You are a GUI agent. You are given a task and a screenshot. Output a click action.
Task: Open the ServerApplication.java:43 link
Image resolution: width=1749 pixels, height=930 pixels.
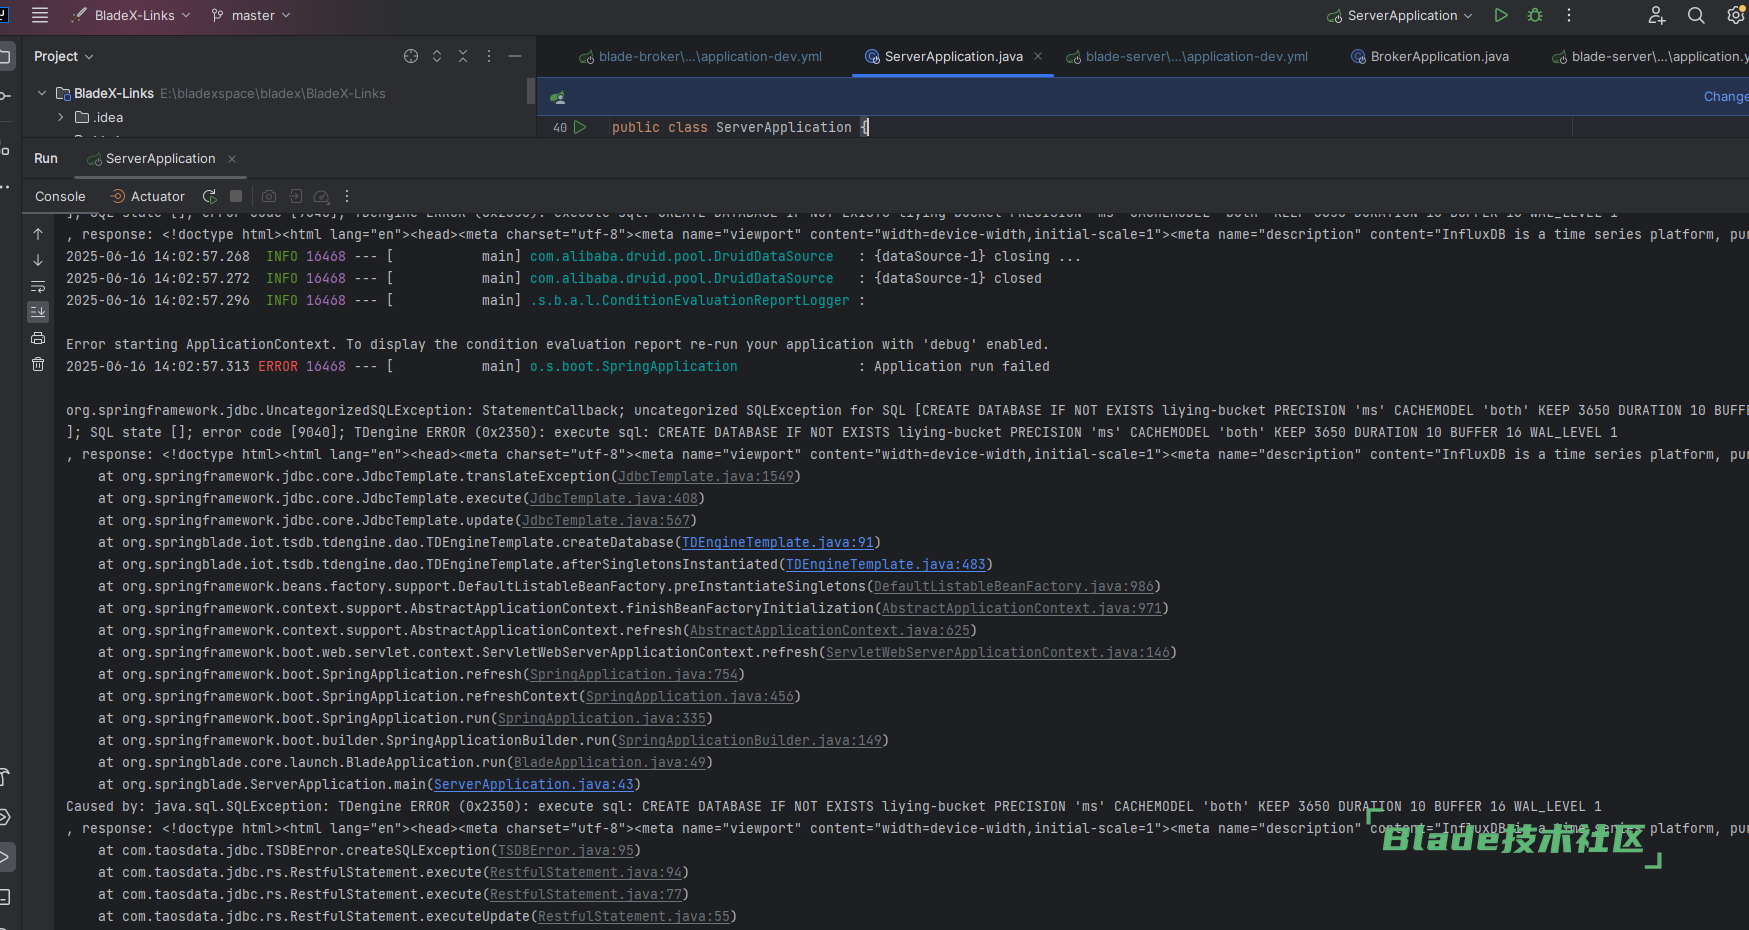pyautogui.click(x=534, y=784)
